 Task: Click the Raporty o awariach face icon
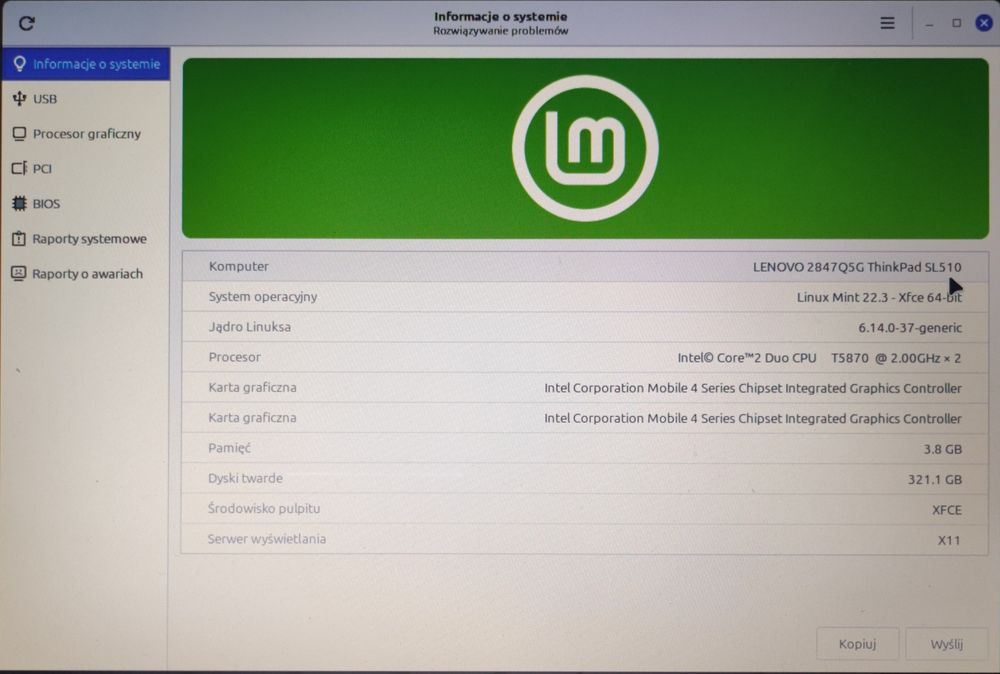(x=18, y=274)
